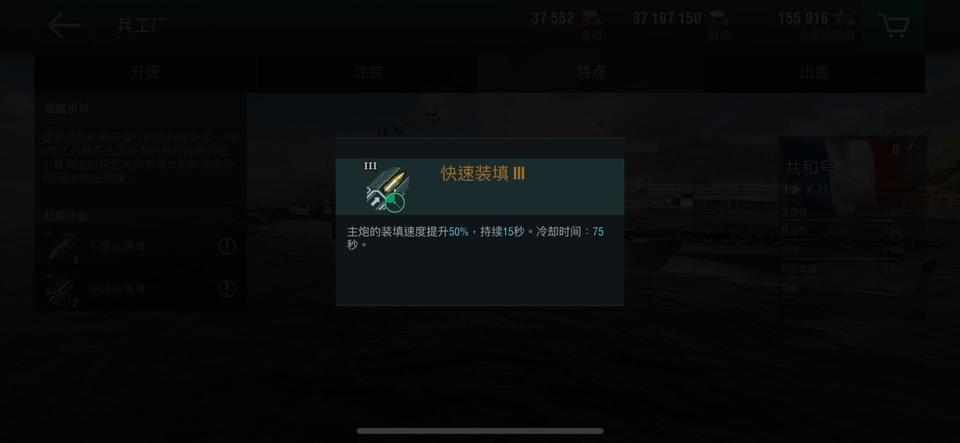The width and height of the screenshot is (960, 443).
Task: Tap the back arrow beside 兵工厂
Action: pos(64,26)
